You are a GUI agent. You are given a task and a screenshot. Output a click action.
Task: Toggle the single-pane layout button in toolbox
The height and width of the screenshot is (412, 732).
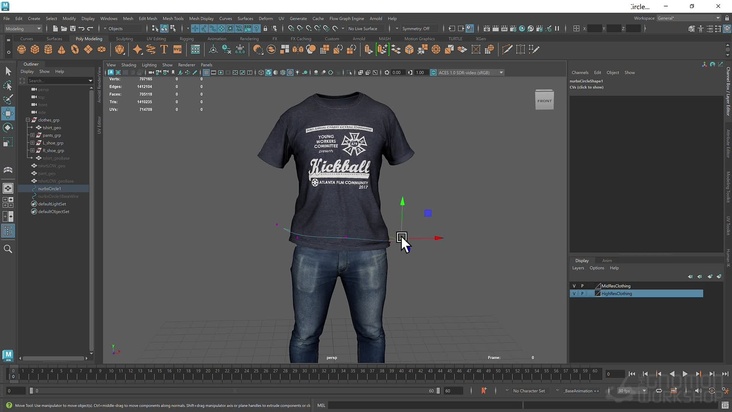pyautogui.click(x=8, y=188)
